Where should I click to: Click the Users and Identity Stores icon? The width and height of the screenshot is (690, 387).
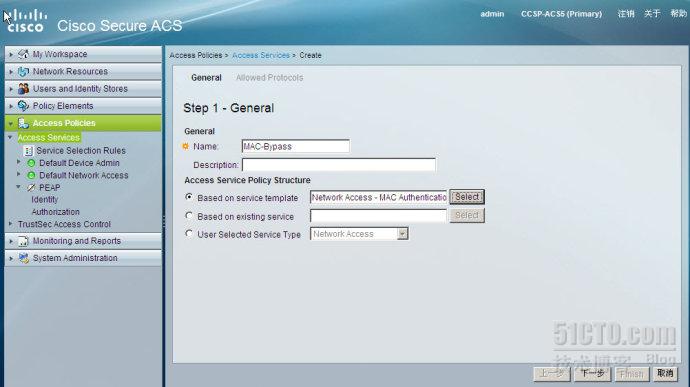[x=23, y=88]
